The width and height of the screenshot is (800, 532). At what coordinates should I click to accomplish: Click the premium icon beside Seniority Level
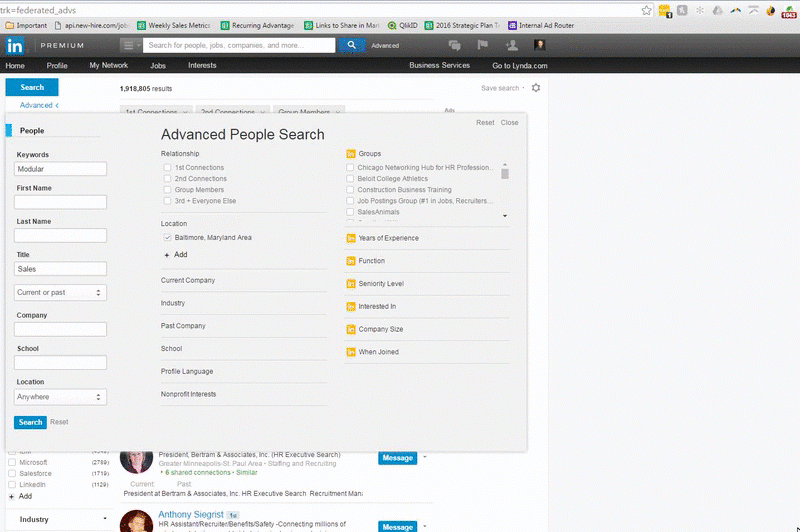351,284
